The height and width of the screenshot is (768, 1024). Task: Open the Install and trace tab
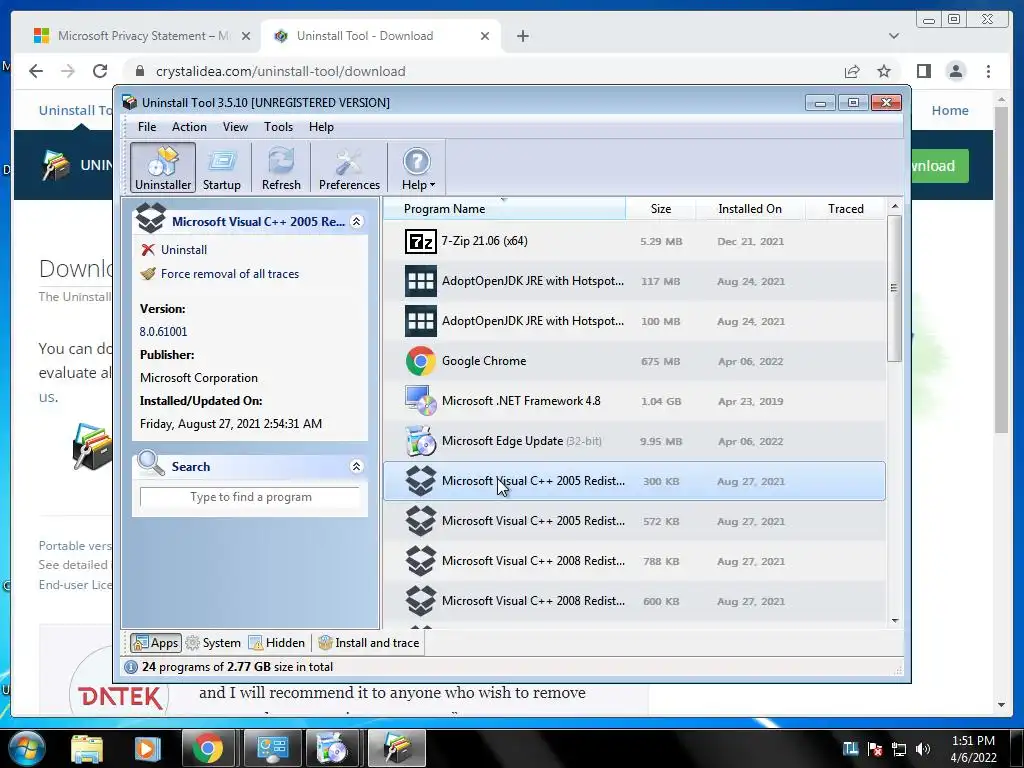(369, 643)
